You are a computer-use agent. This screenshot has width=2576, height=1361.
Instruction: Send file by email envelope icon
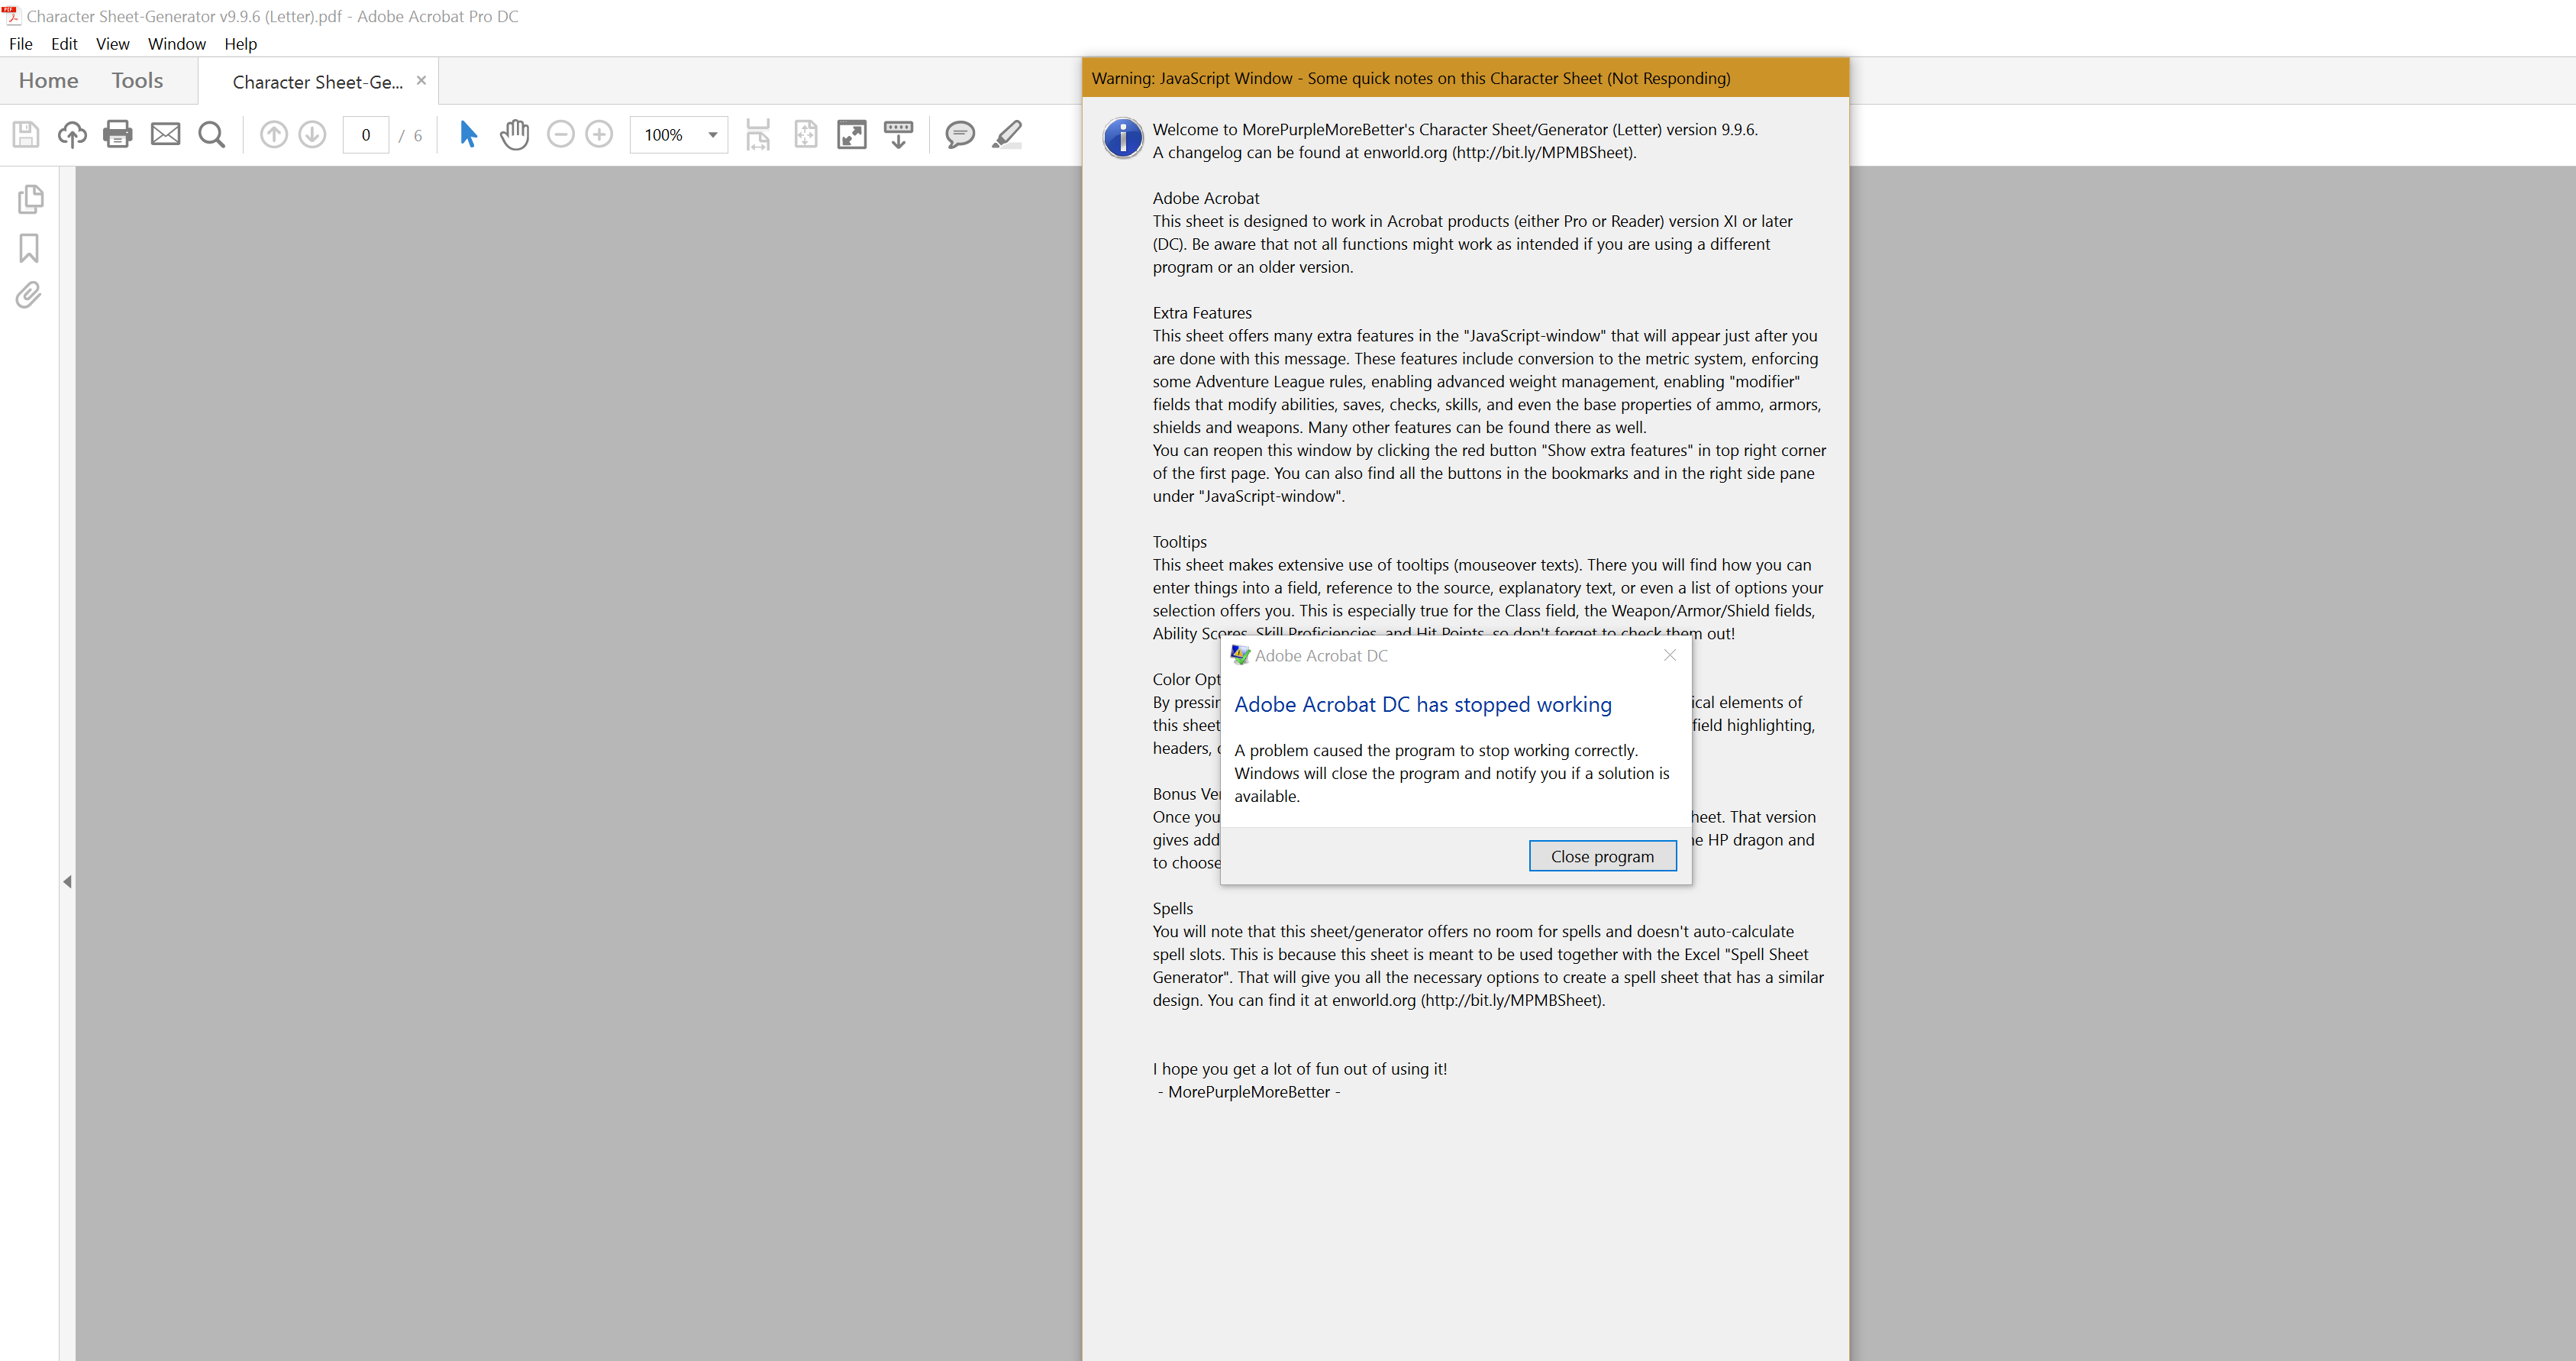point(165,134)
